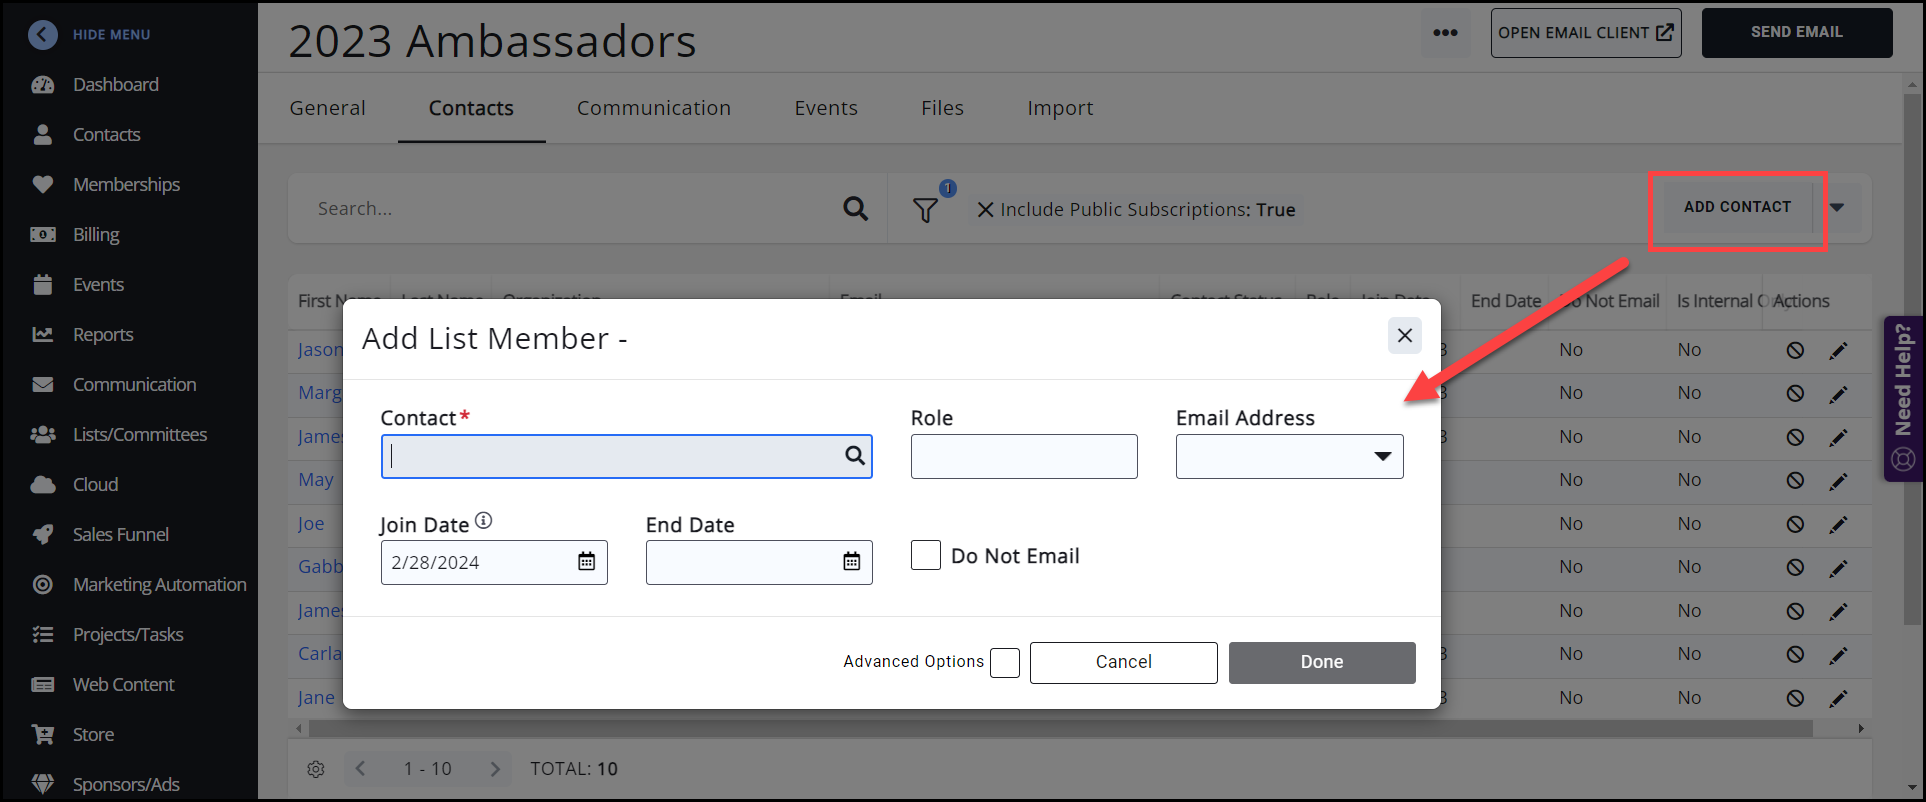This screenshot has height=802, width=1926.
Task: Collapse sidebar with Hide Menu arrow
Action: [43, 35]
